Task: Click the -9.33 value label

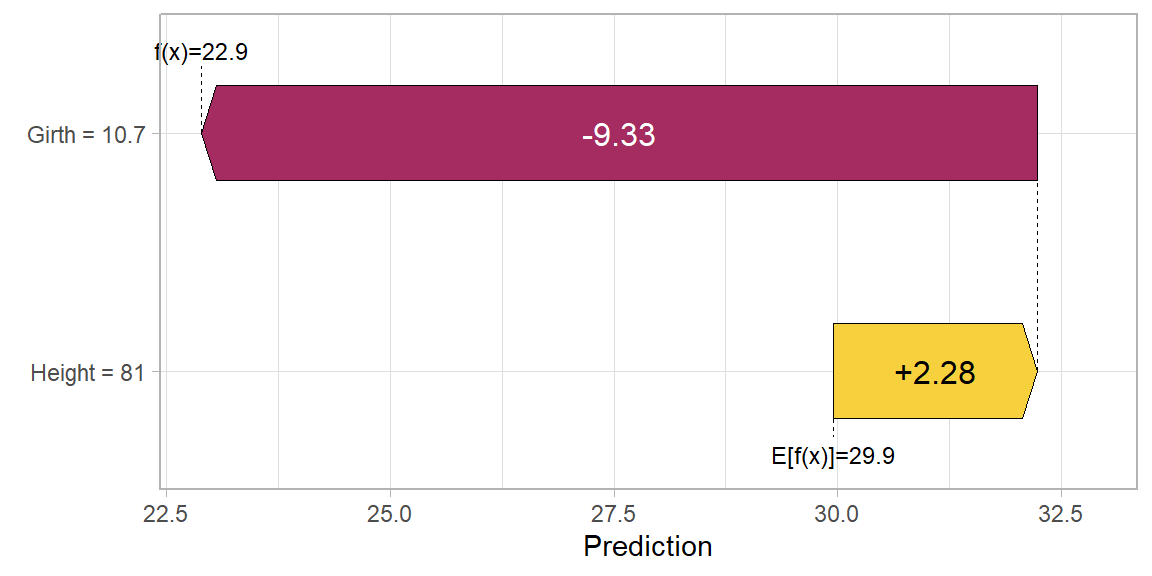Action: tap(618, 135)
